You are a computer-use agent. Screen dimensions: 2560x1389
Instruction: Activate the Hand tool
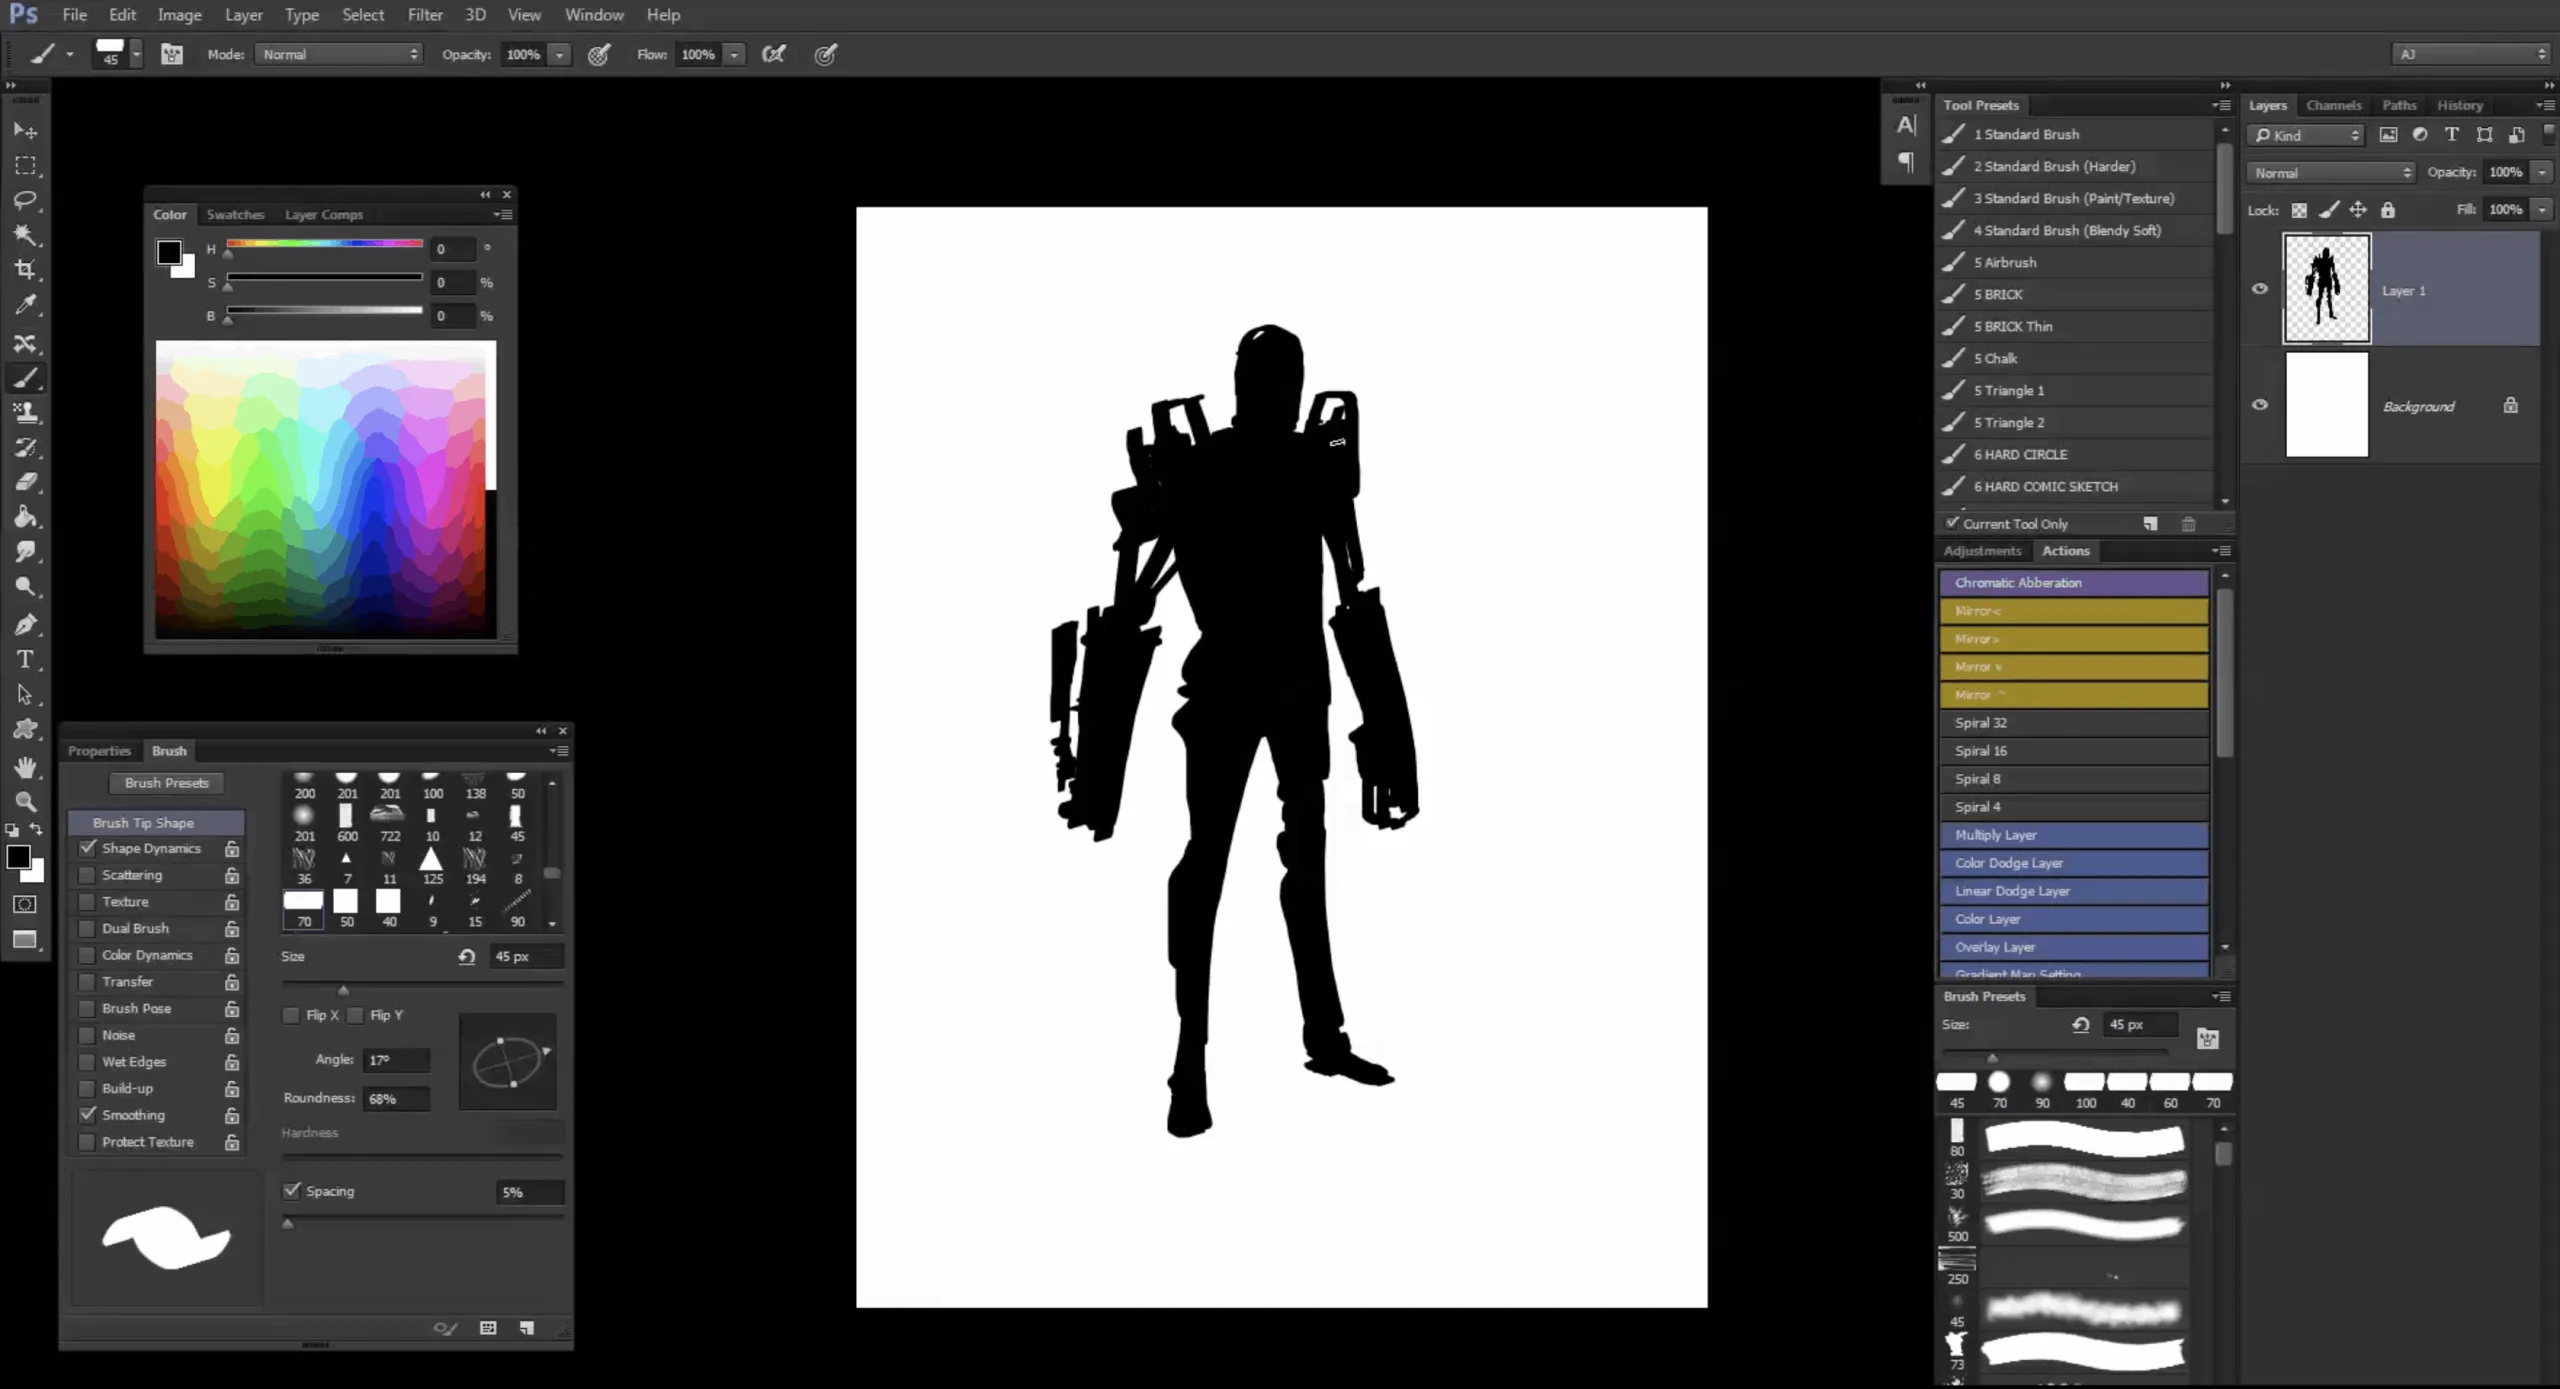pos(25,767)
